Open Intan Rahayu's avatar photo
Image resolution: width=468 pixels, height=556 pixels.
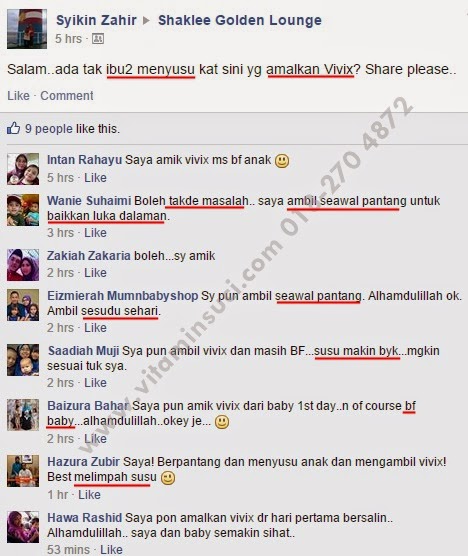(23, 169)
